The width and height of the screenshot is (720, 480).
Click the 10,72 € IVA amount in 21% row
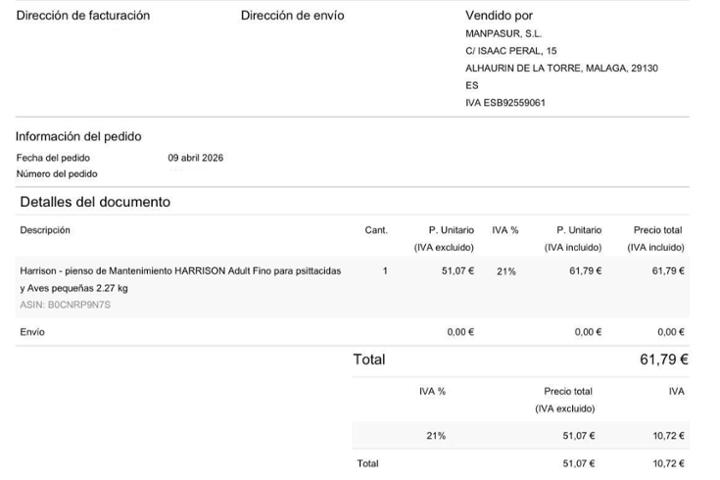coord(668,436)
